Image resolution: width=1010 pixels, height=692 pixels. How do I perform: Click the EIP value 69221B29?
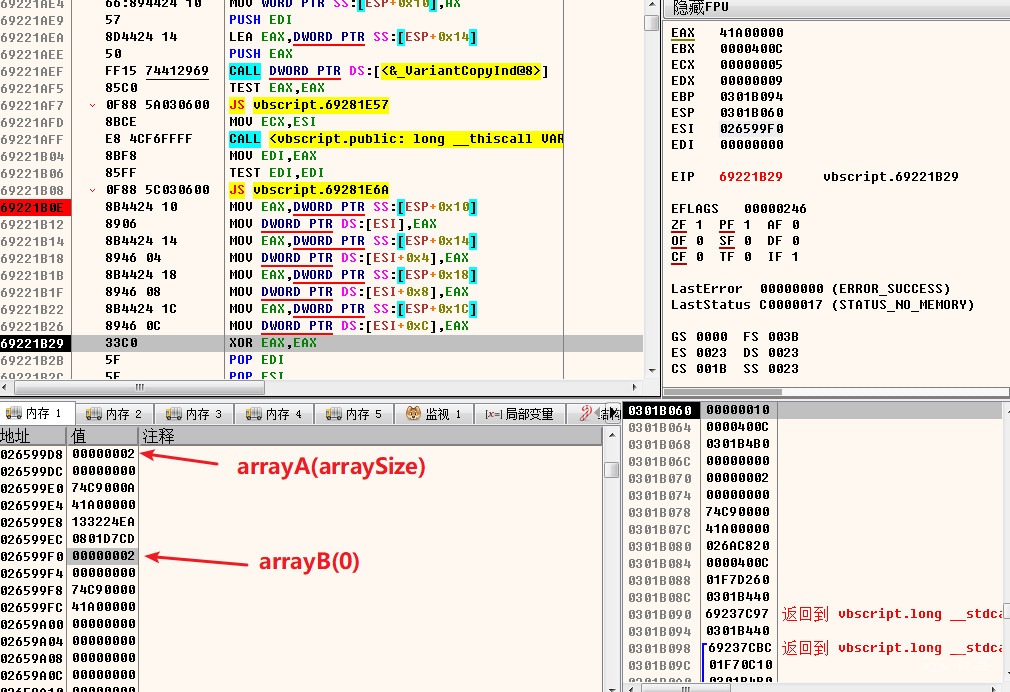[x=750, y=177]
